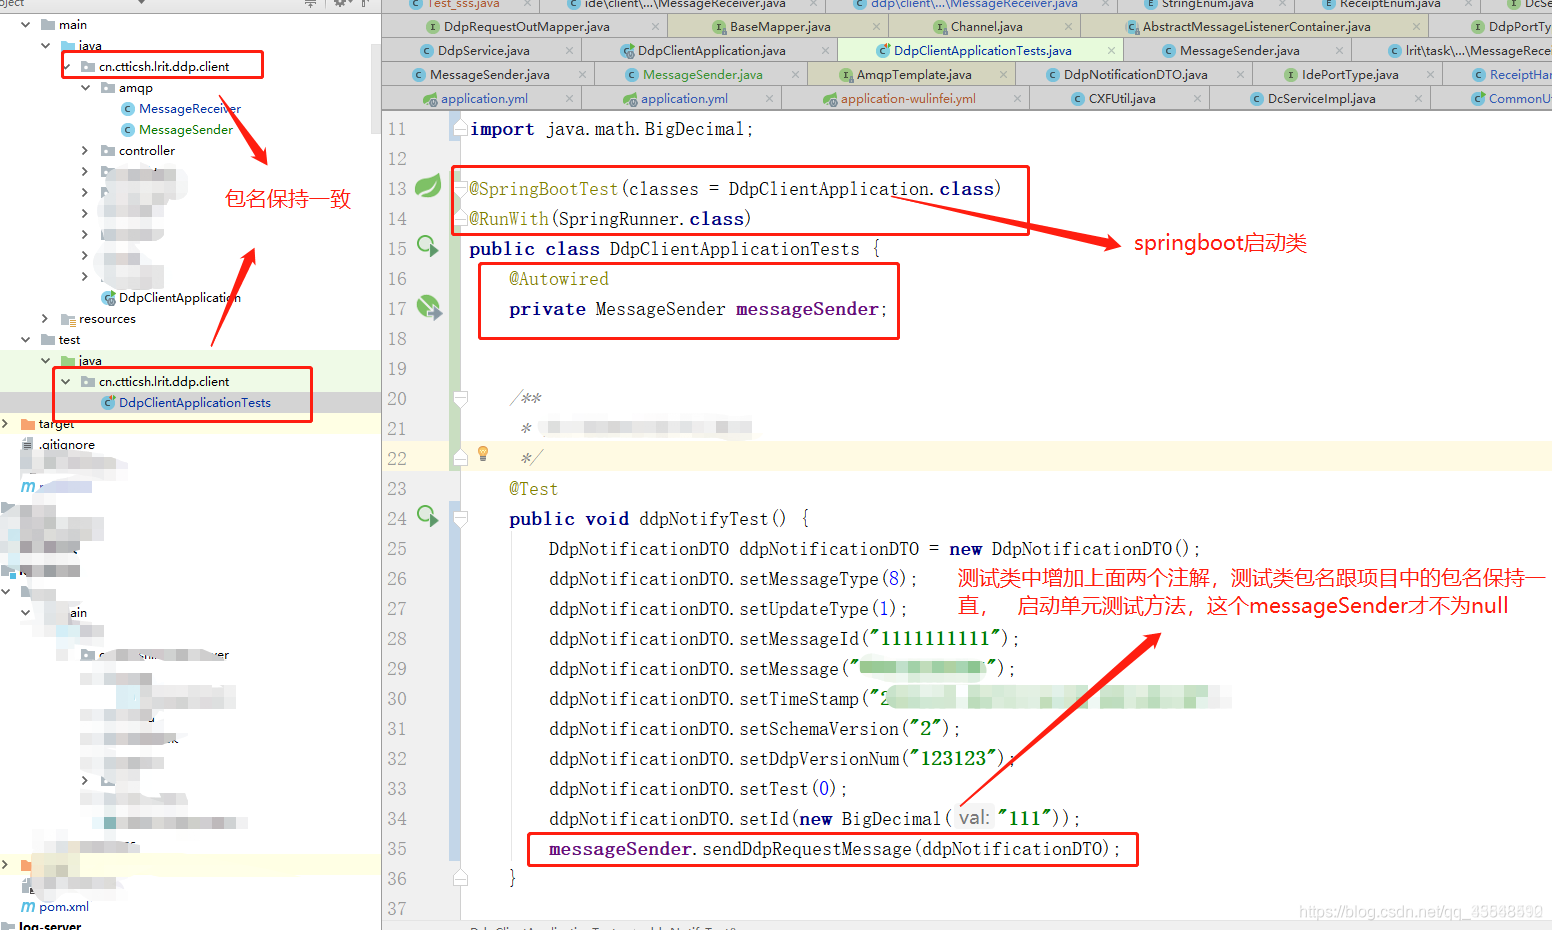Click the resources folder icon
This screenshot has height=930, width=1552.
tap(68, 319)
